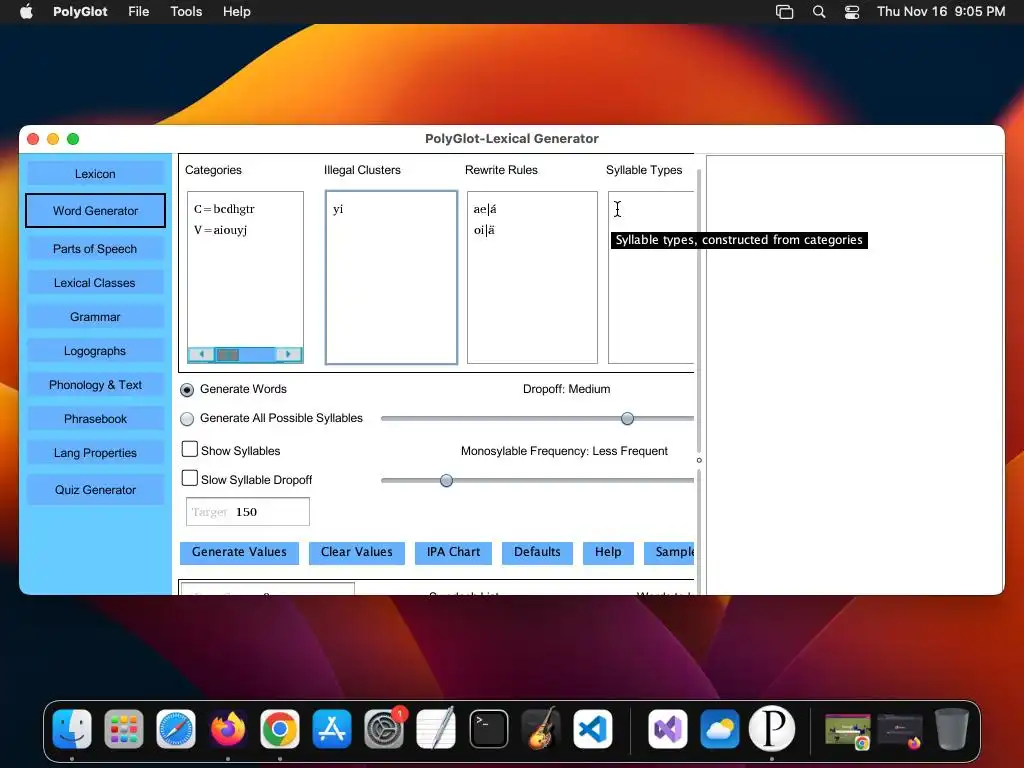The width and height of the screenshot is (1024, 768).
Task: Open the Tools menu
Action: (186, 12)
